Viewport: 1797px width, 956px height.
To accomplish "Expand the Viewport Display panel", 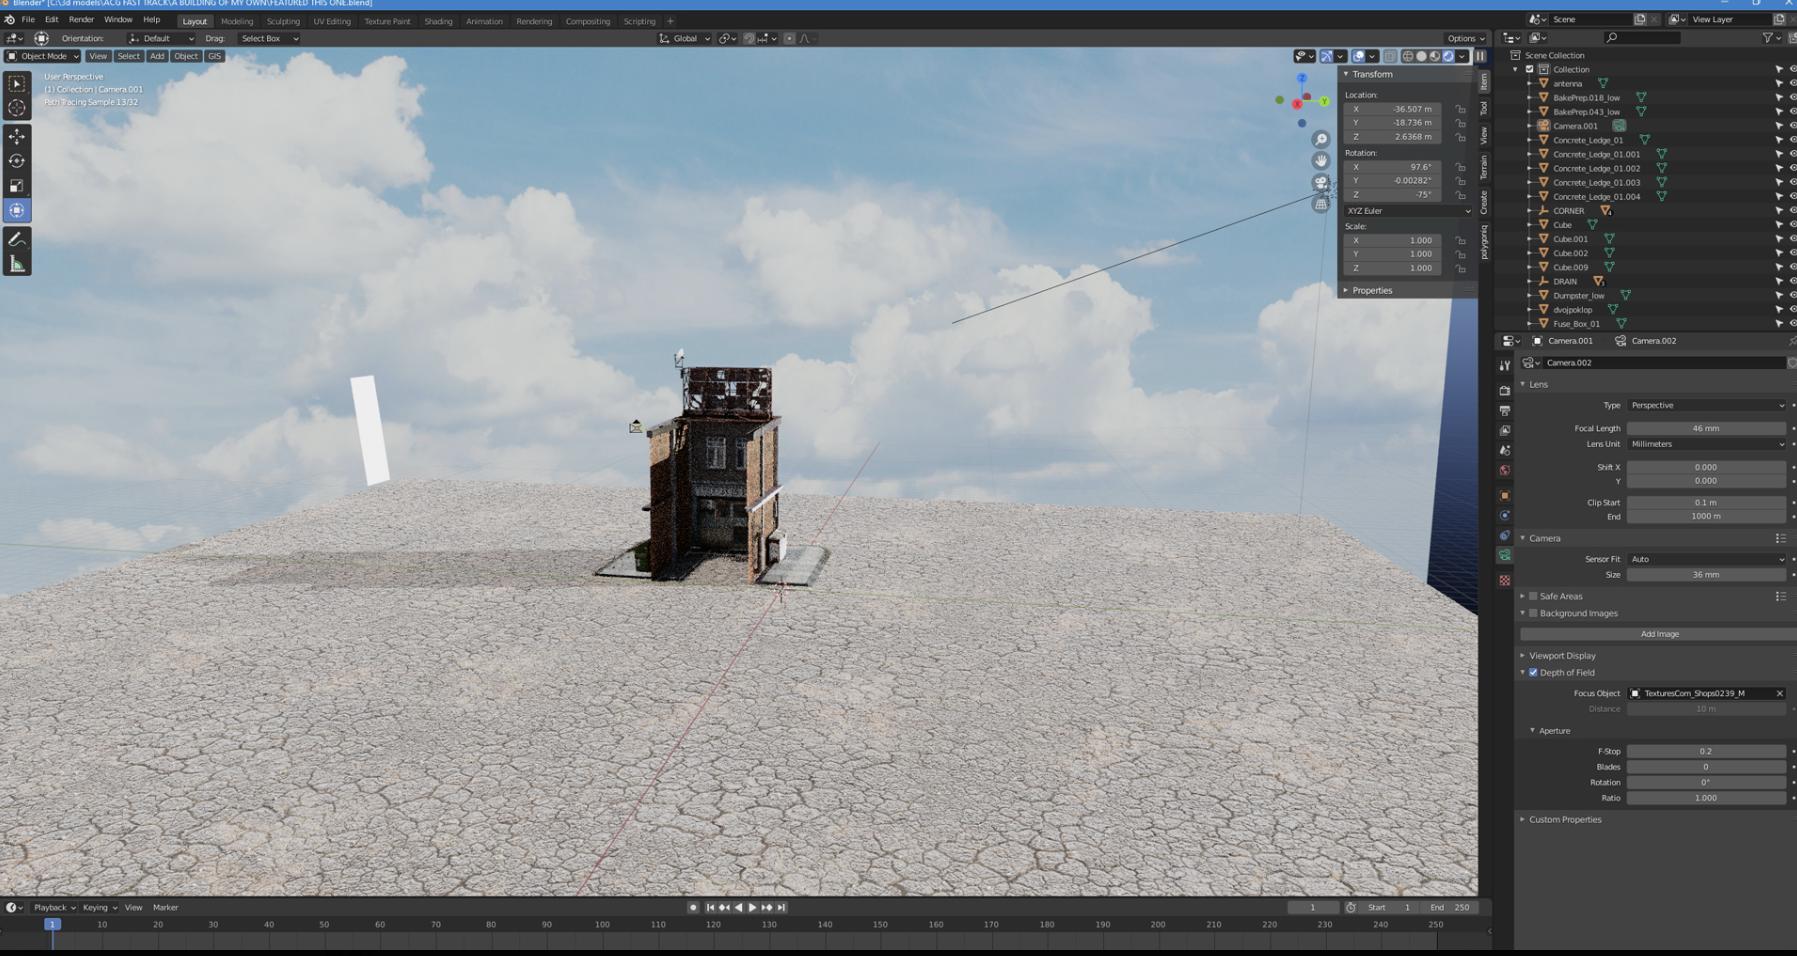I will point(1562,656).
